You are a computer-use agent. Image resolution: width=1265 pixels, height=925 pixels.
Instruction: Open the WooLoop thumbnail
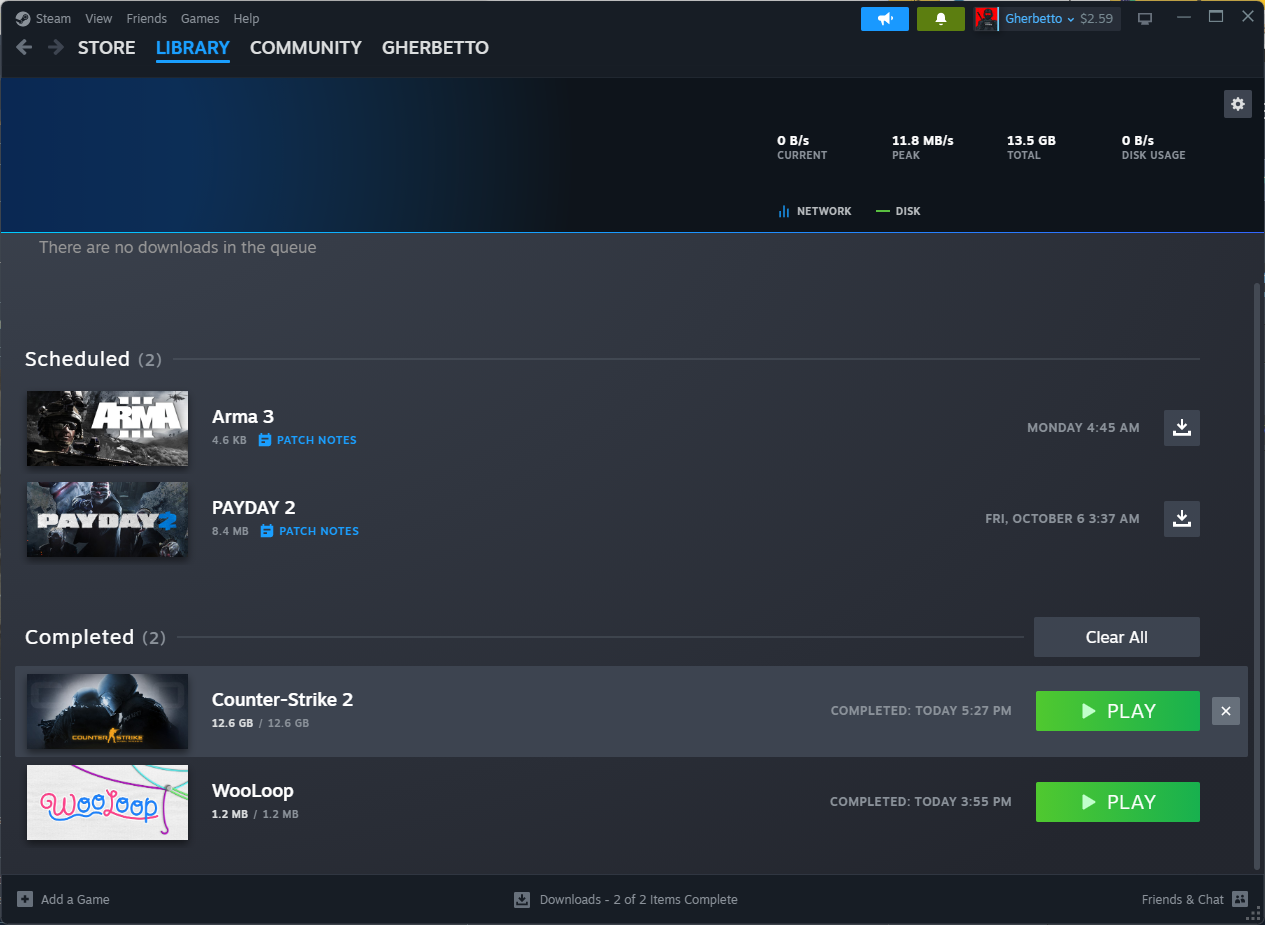coord(107,802)
